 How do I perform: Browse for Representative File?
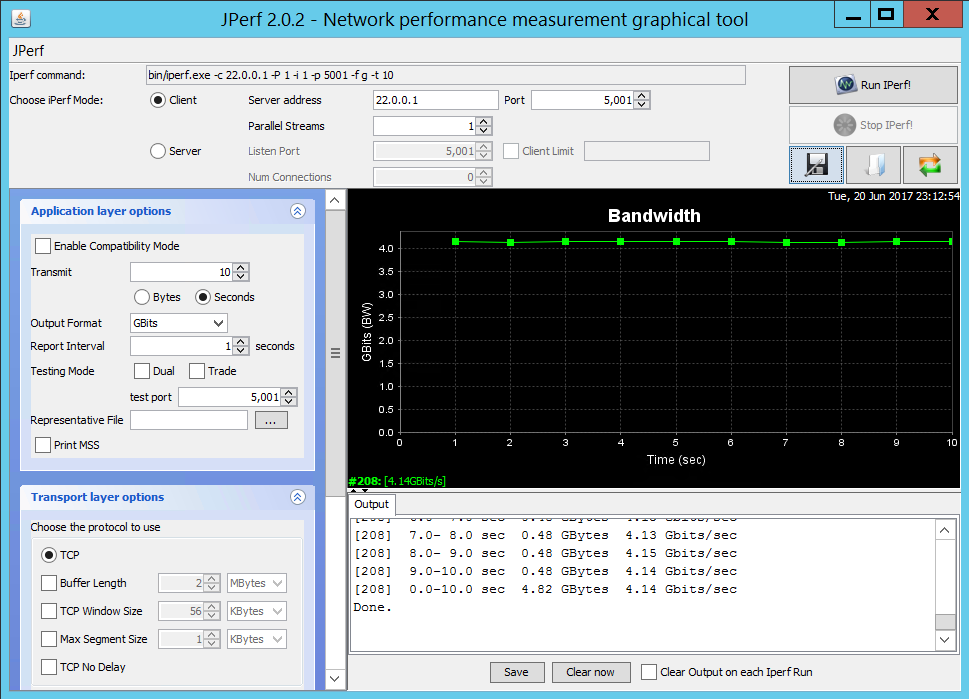pos(271,420)
